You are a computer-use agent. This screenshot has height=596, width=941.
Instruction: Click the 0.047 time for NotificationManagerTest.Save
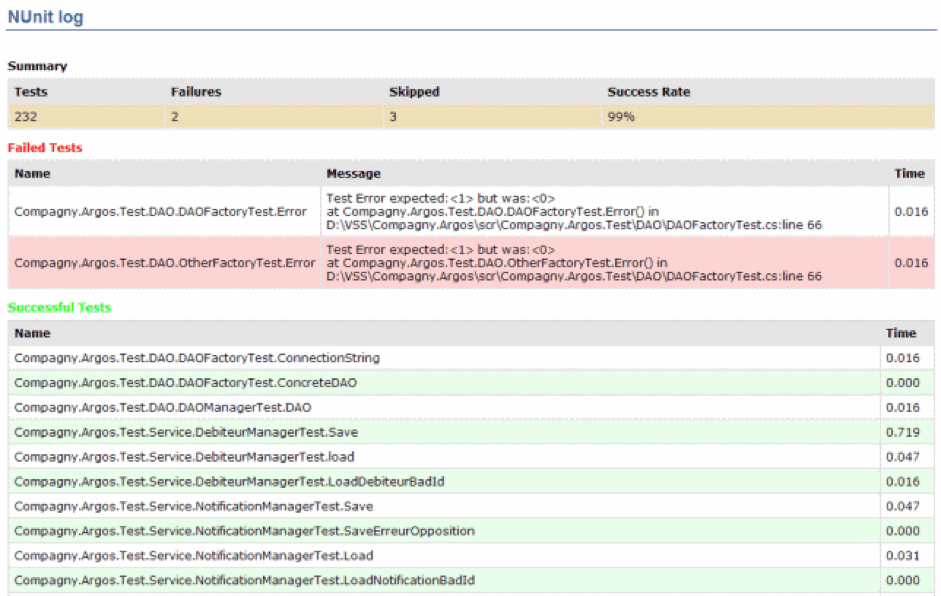pos(903,506)
